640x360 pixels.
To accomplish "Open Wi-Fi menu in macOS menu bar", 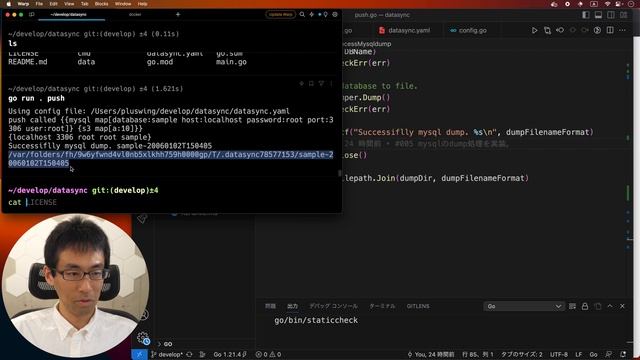I will pos(607,4).
